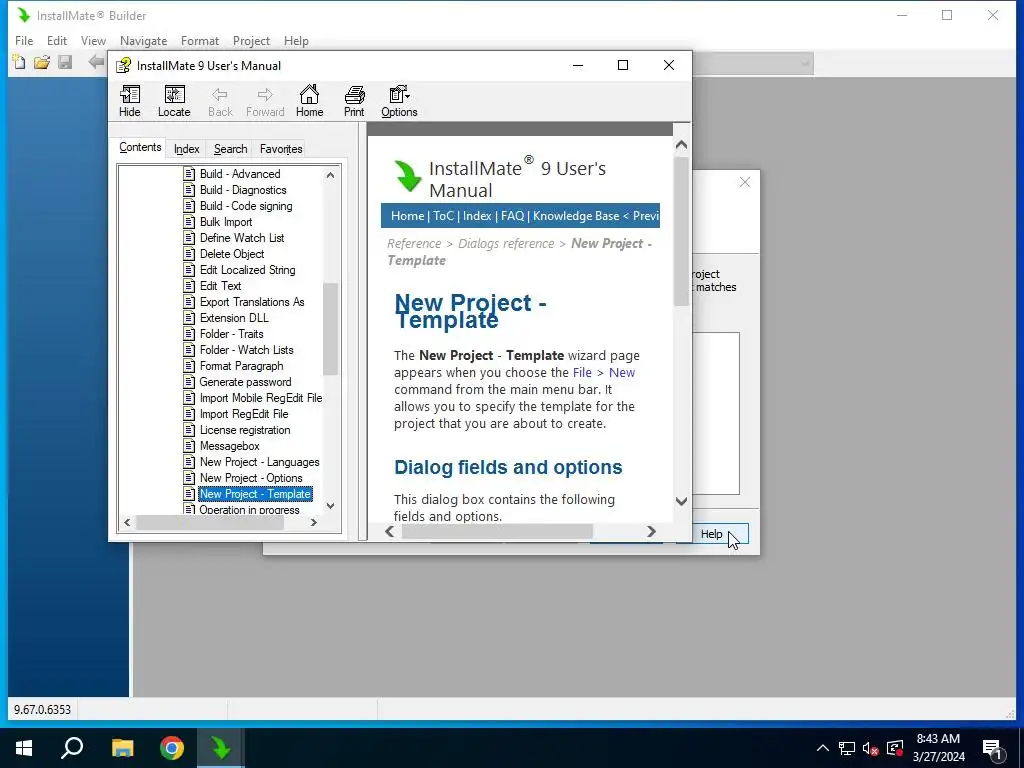The height and width of the screenshot is (768, 1024).
Task: Click the Hide toolbar icon in manual
Action: 129,101
